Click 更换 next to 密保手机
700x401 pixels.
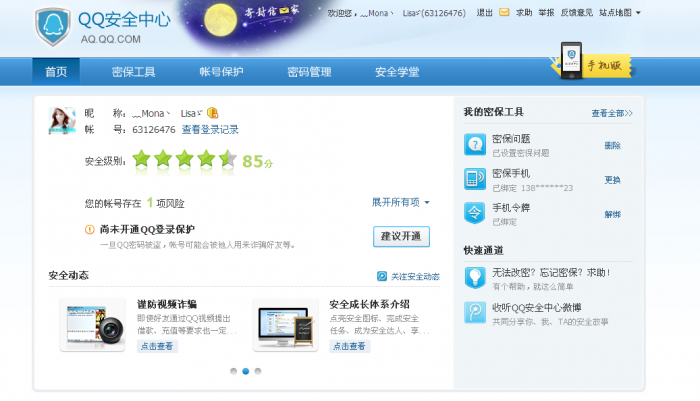[612, 180]
